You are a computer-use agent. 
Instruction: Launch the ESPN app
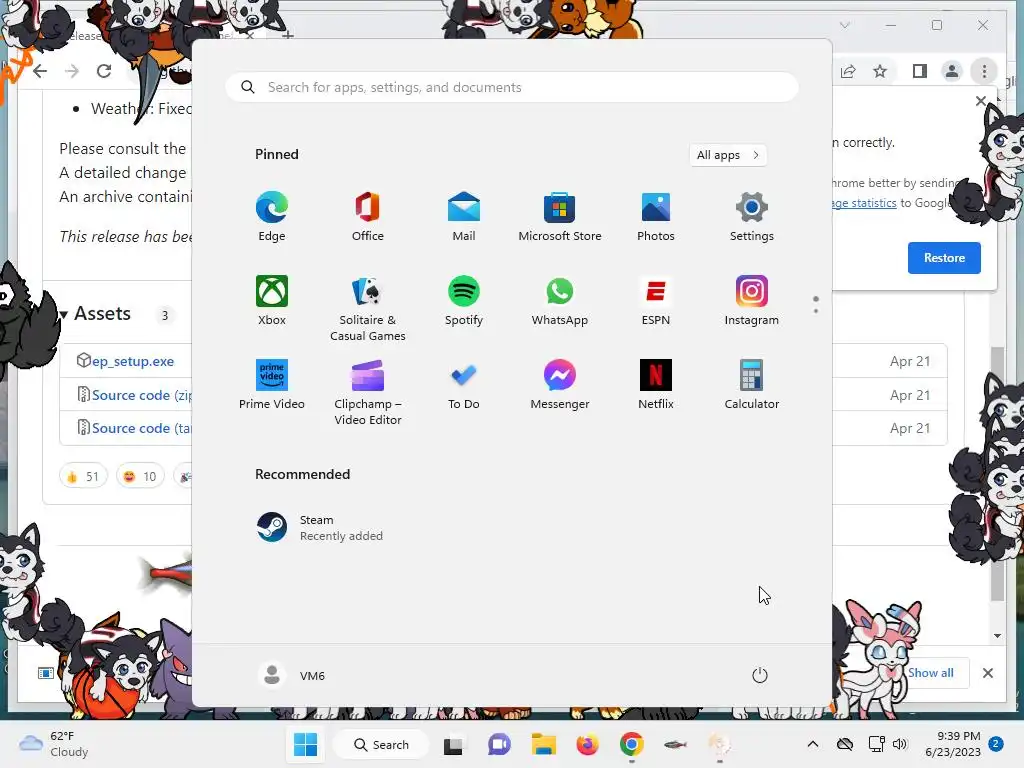coord(656,301)
